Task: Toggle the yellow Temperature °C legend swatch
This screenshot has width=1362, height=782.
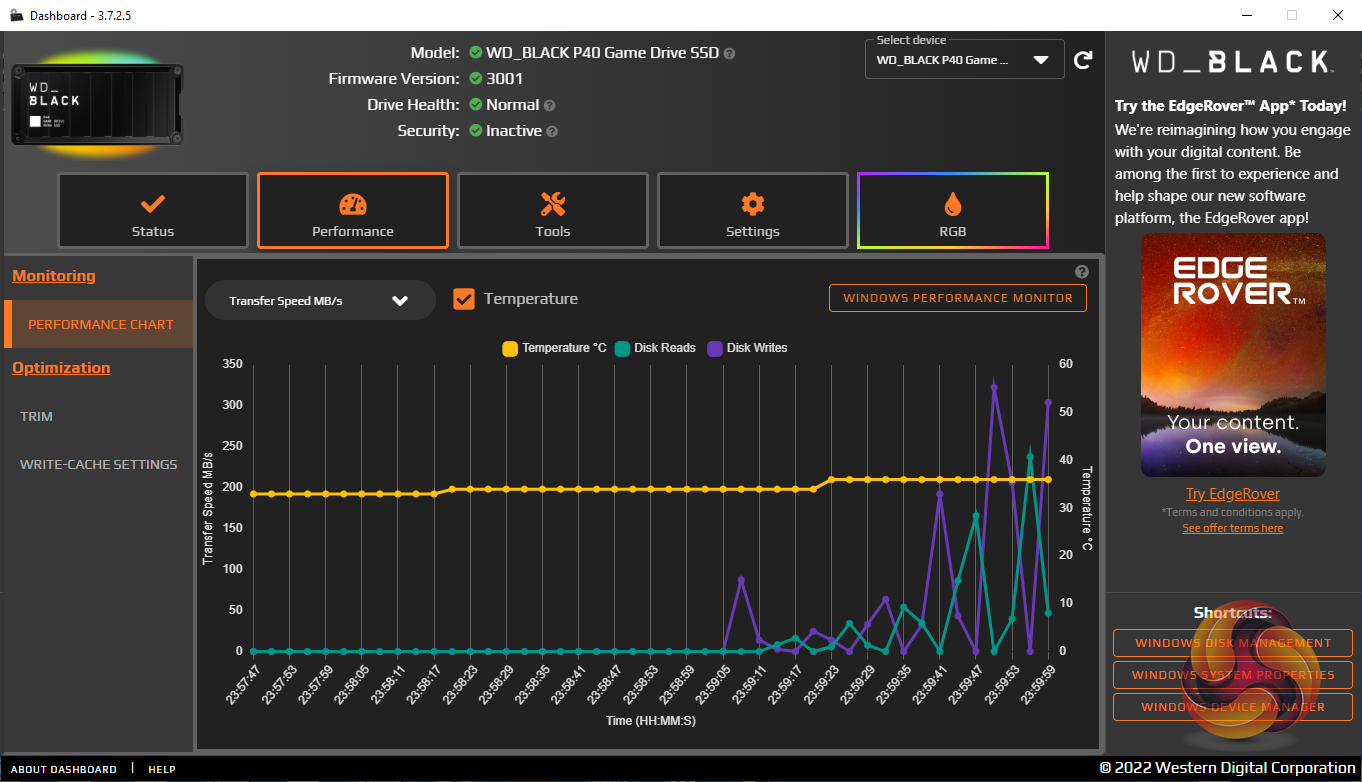Action: 510,348
